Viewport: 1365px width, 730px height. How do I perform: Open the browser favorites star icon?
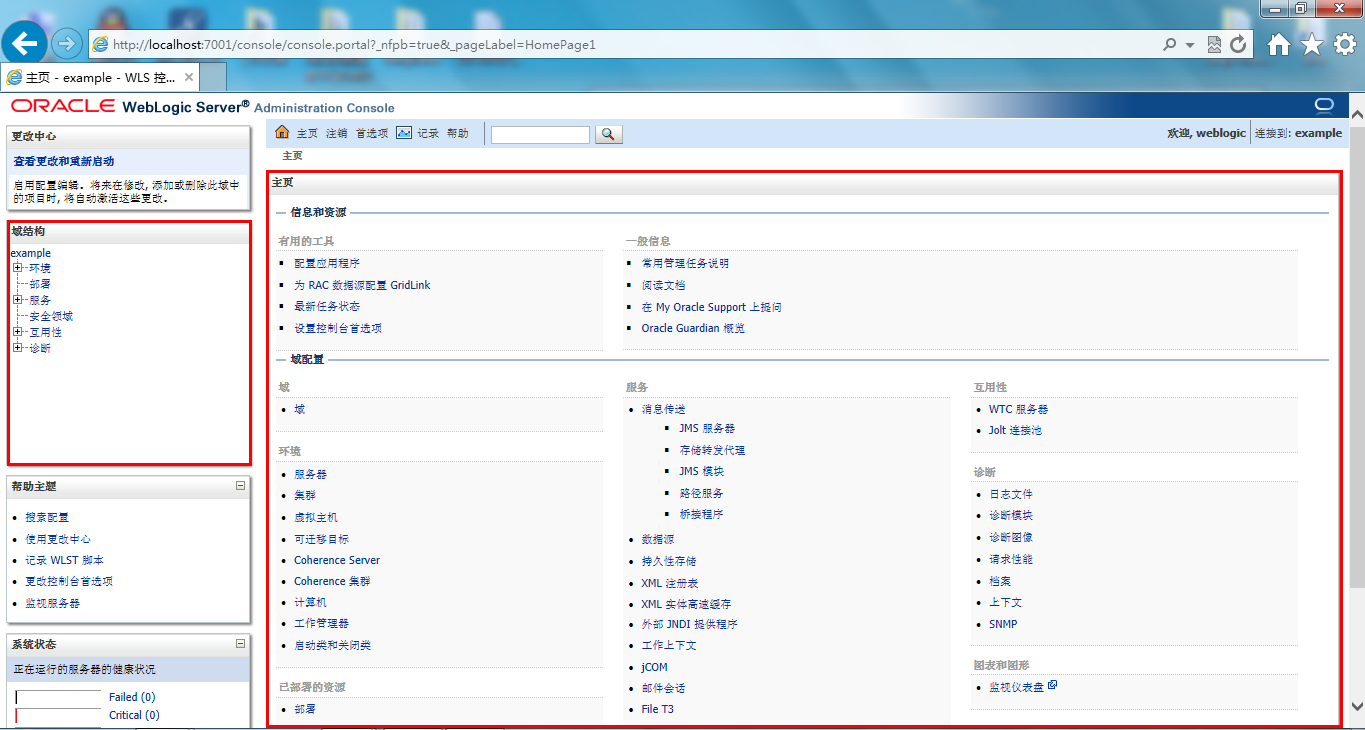(1312, 44)
